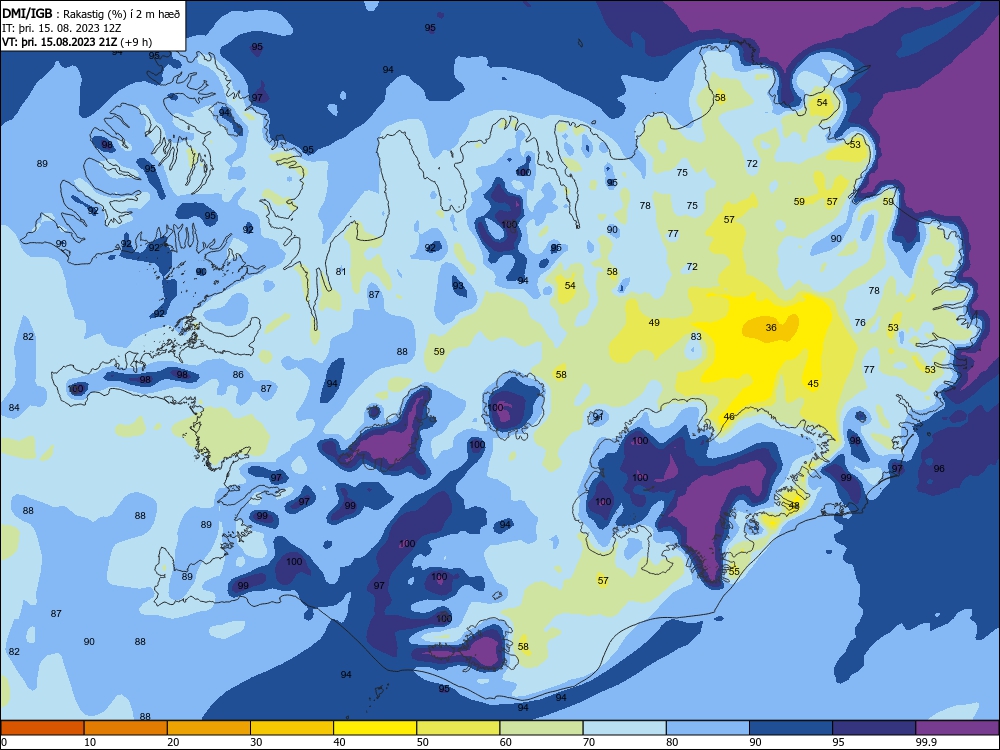Screen dimensions: 1000x750
Task: Click the map value 86
Action: (x=238, y=375)
